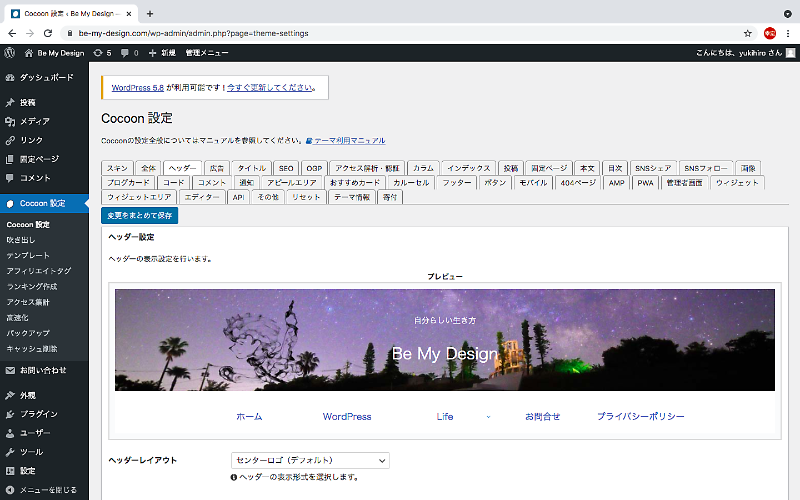Click 変更をまとめて保存 button
Viewport: 800px width, 500px height.
[x=139, y=215]
